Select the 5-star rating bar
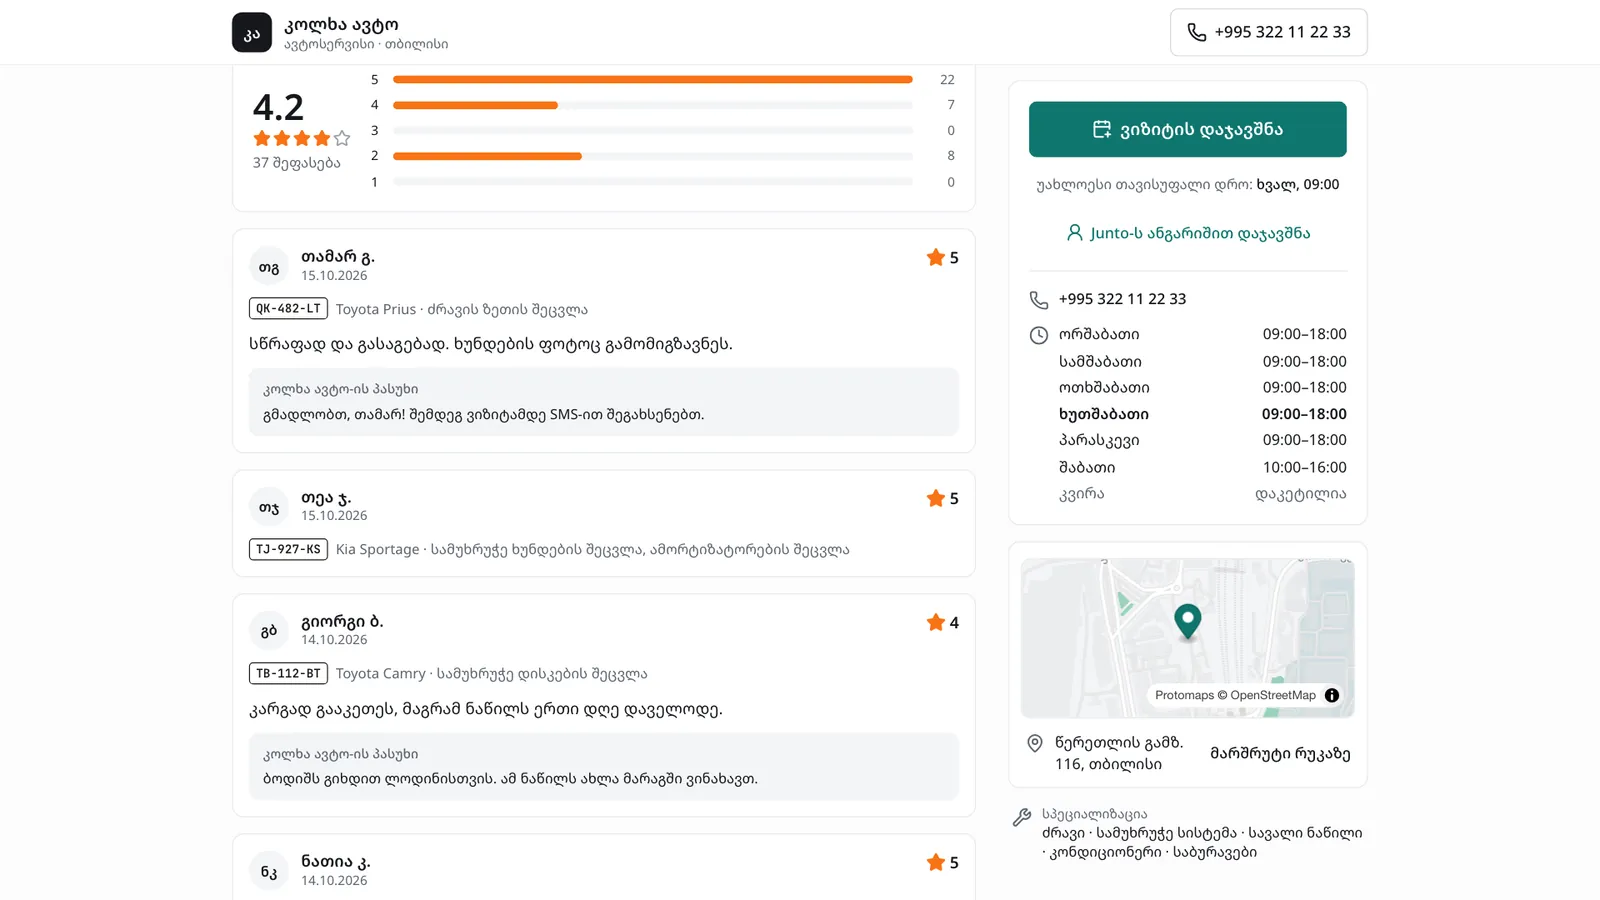The image size is (1600, 900). pos(653,79)
